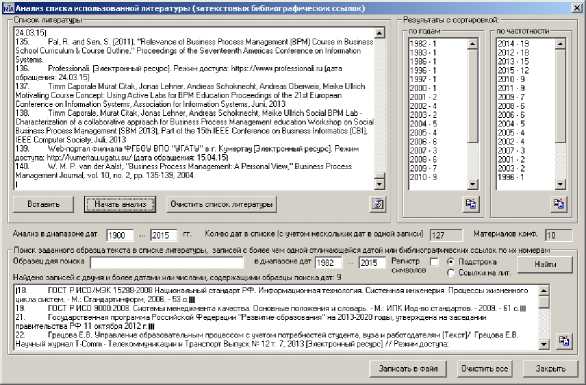Viewport: 586px width, 385px height.
Task: Click found record 19 'ГОСТ Р ИСО 9000-2008'
Action: click(x=271, y=309)
